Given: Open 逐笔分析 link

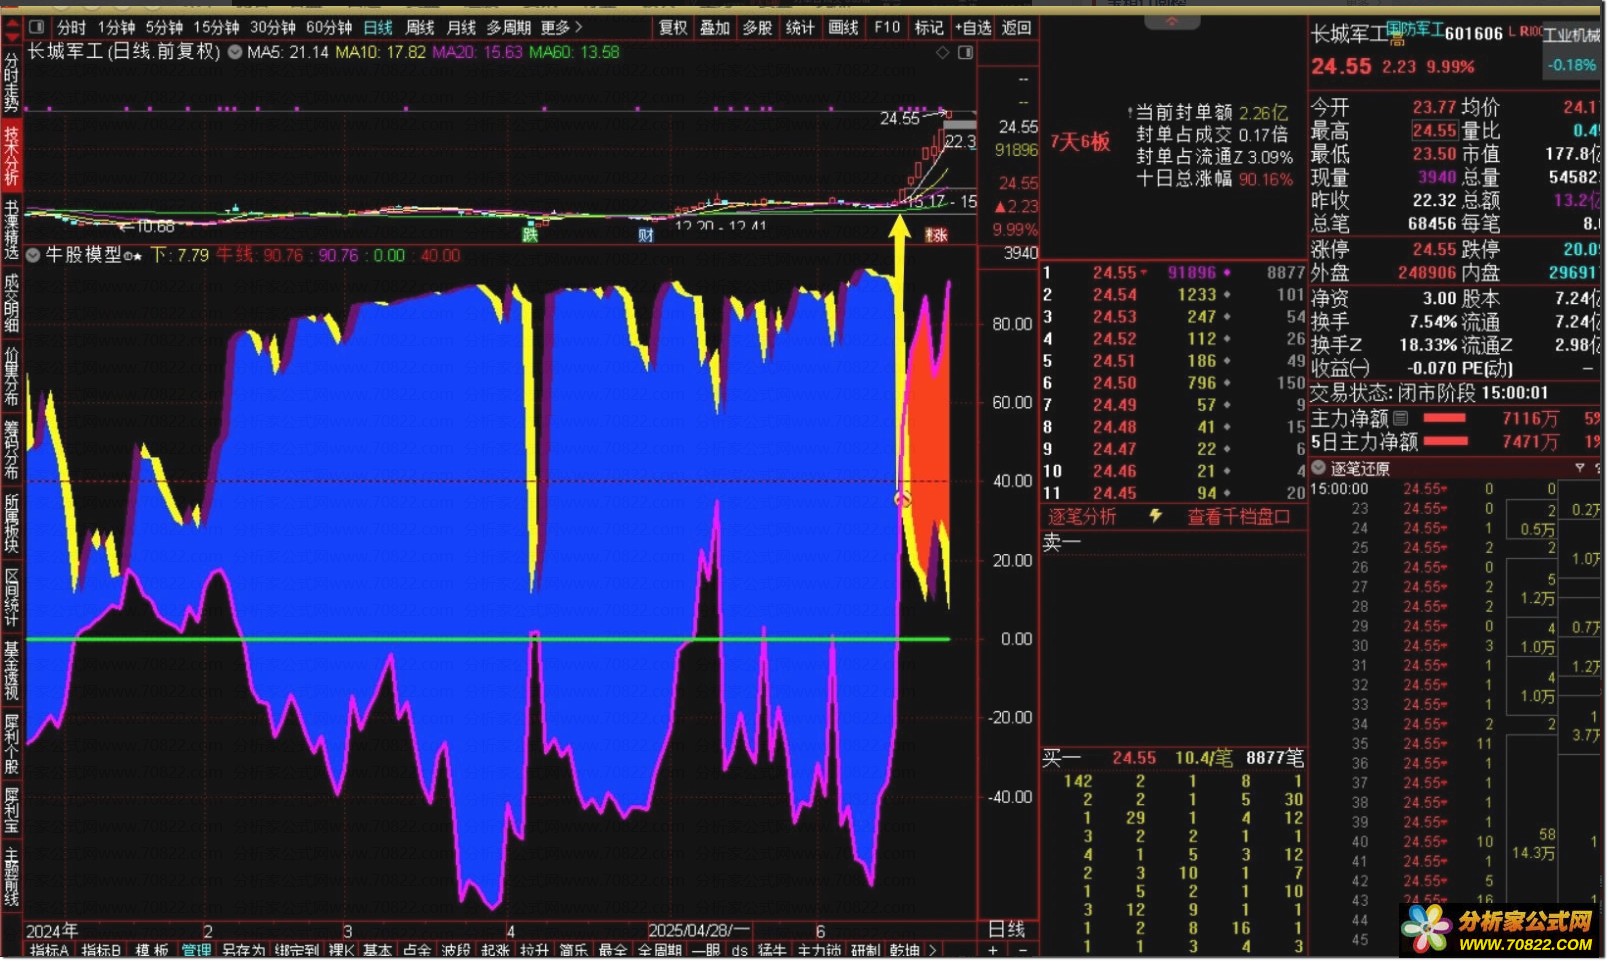Looking at the screenshot, I should pos(1082,516).
